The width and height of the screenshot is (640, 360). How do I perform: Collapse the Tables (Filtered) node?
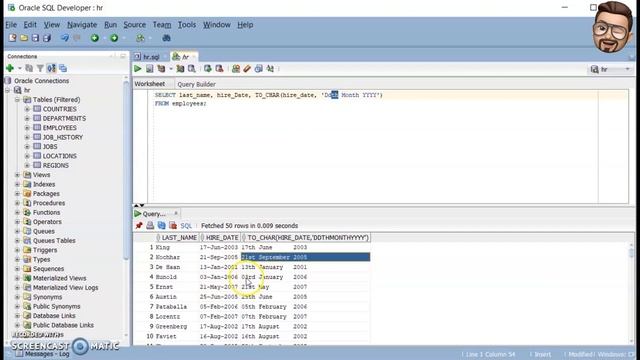[18, 100]
